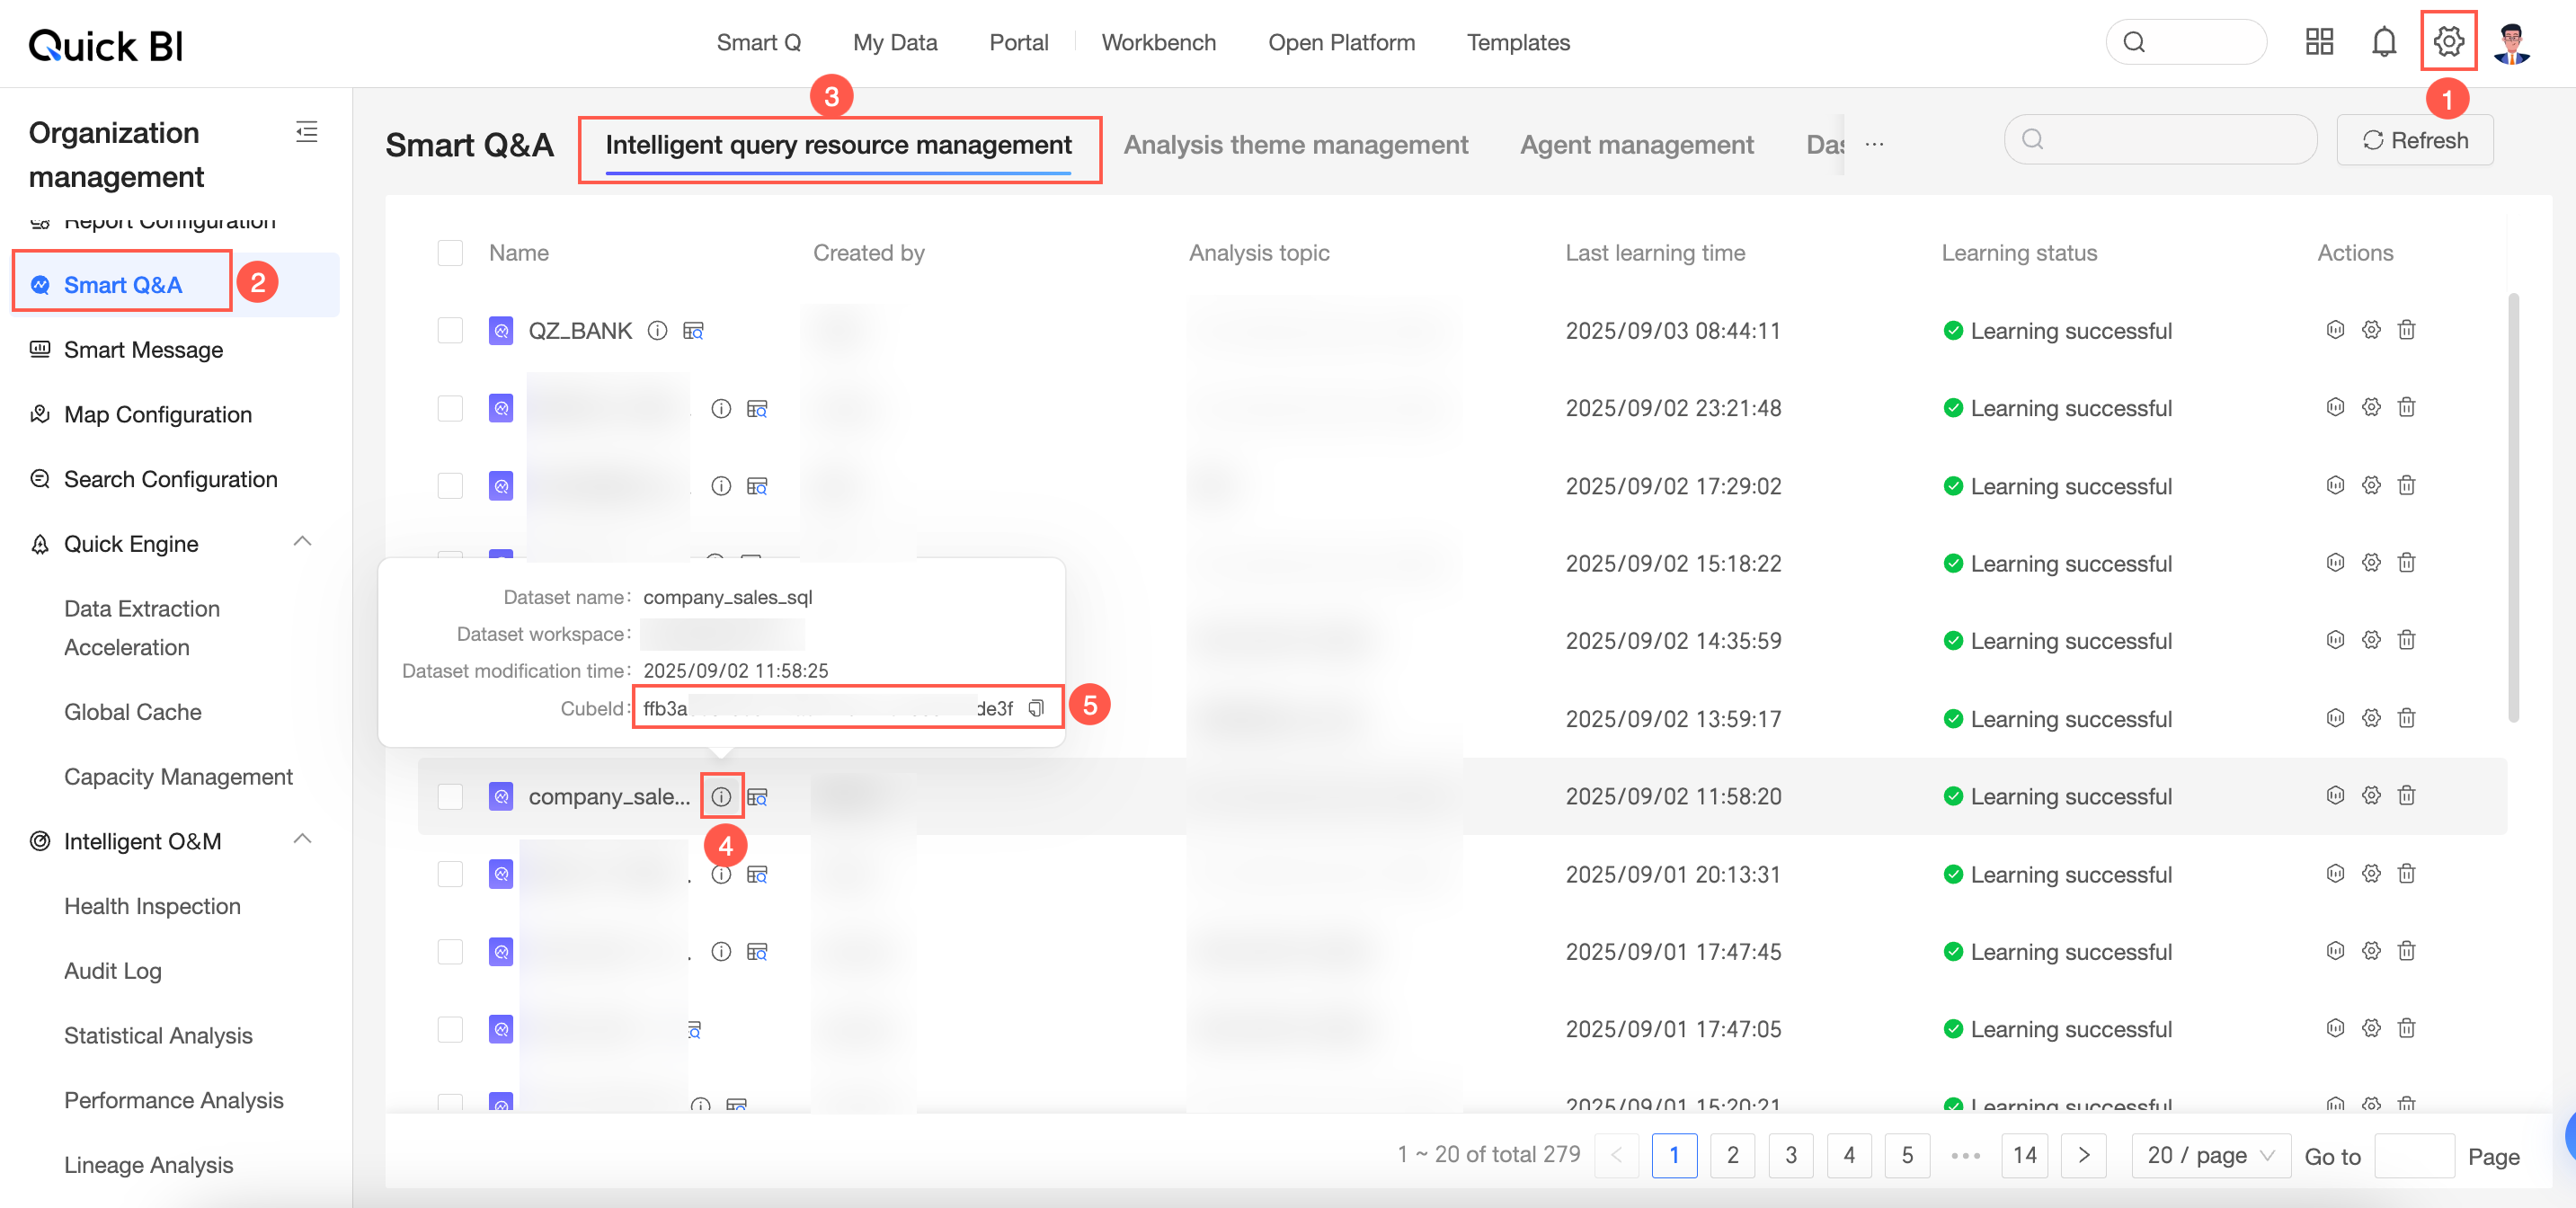Open the settings gear in top bar
The width and height of the screenshot is (2576, 1208).
point(2448,42)
